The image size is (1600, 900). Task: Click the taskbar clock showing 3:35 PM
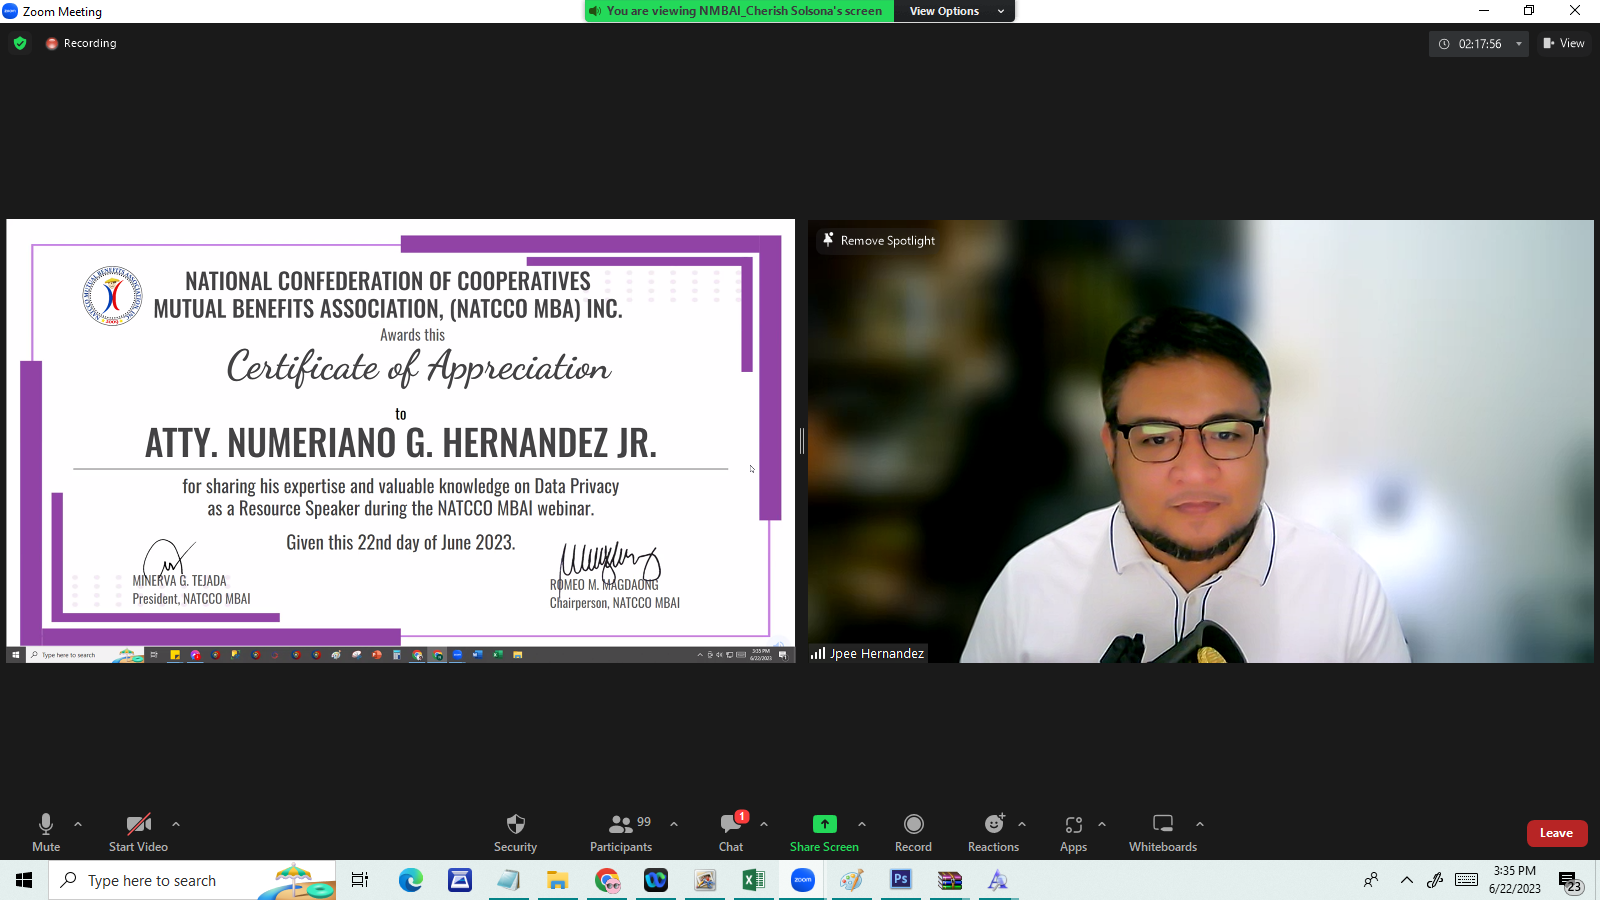(1514, 880)
